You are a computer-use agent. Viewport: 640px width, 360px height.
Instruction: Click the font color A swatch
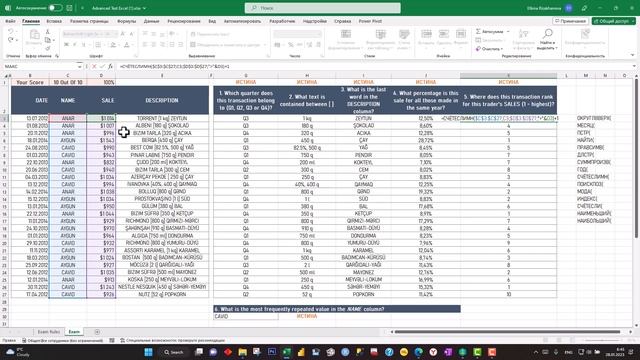[x=127, y=44]
